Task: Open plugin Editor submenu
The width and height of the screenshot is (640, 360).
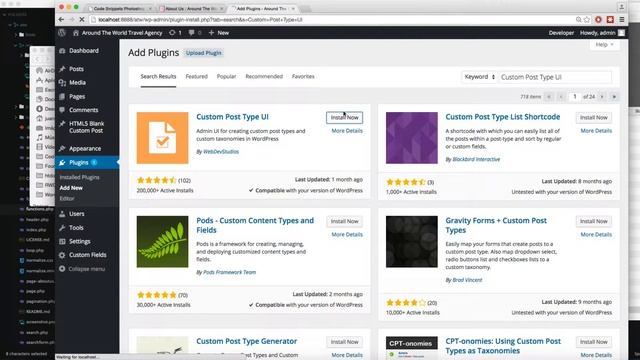Action: pyautogui.click(x=67, y=198)
